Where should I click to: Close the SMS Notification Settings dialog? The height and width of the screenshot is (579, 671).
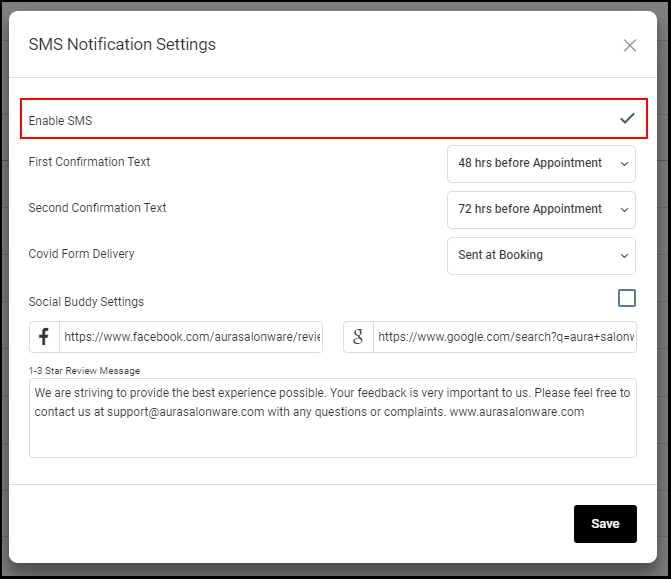tap(629, 45)
